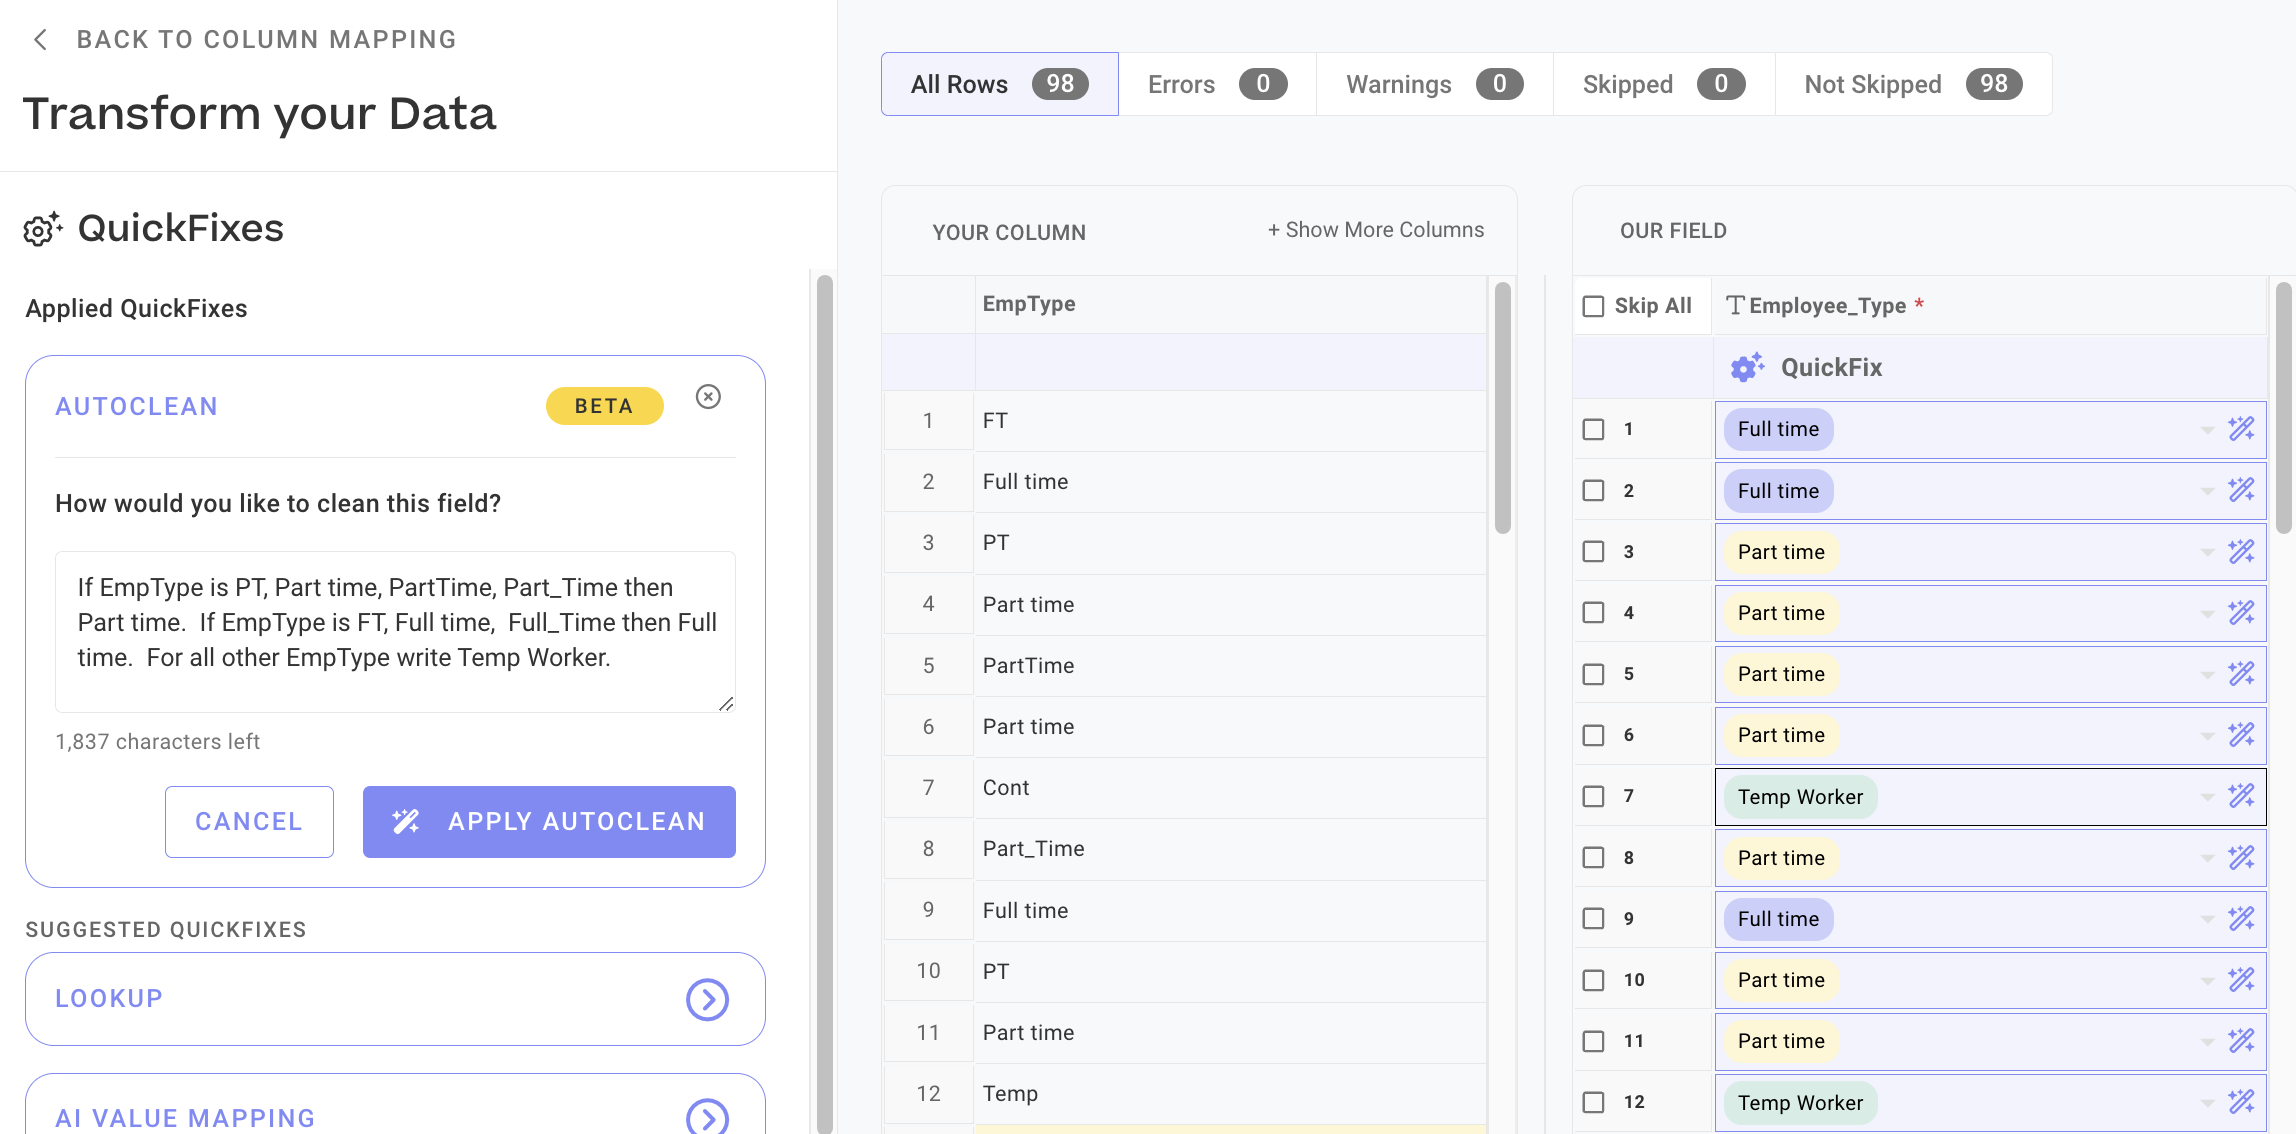The width and height of the screenshot is (2296, 1134).
Task: Open the row 10 Part time dropdown
Action: (x=2206, y=980)
